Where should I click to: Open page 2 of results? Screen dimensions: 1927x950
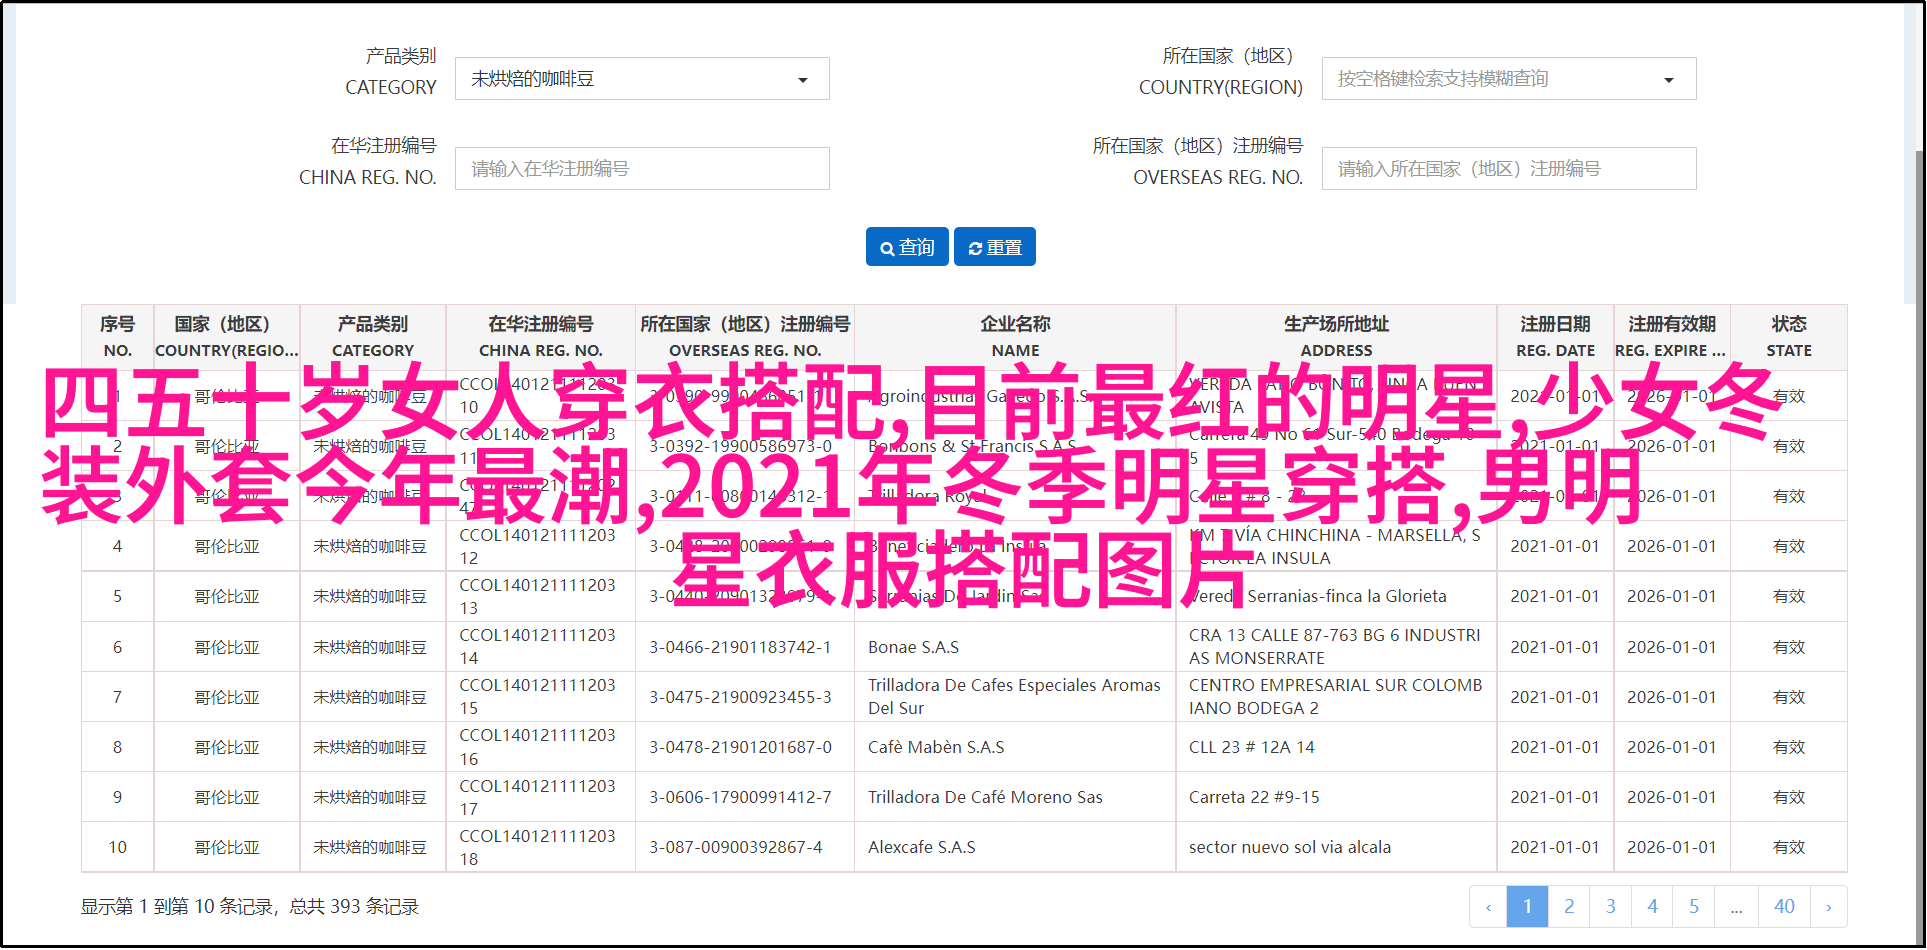[1569, 907]
